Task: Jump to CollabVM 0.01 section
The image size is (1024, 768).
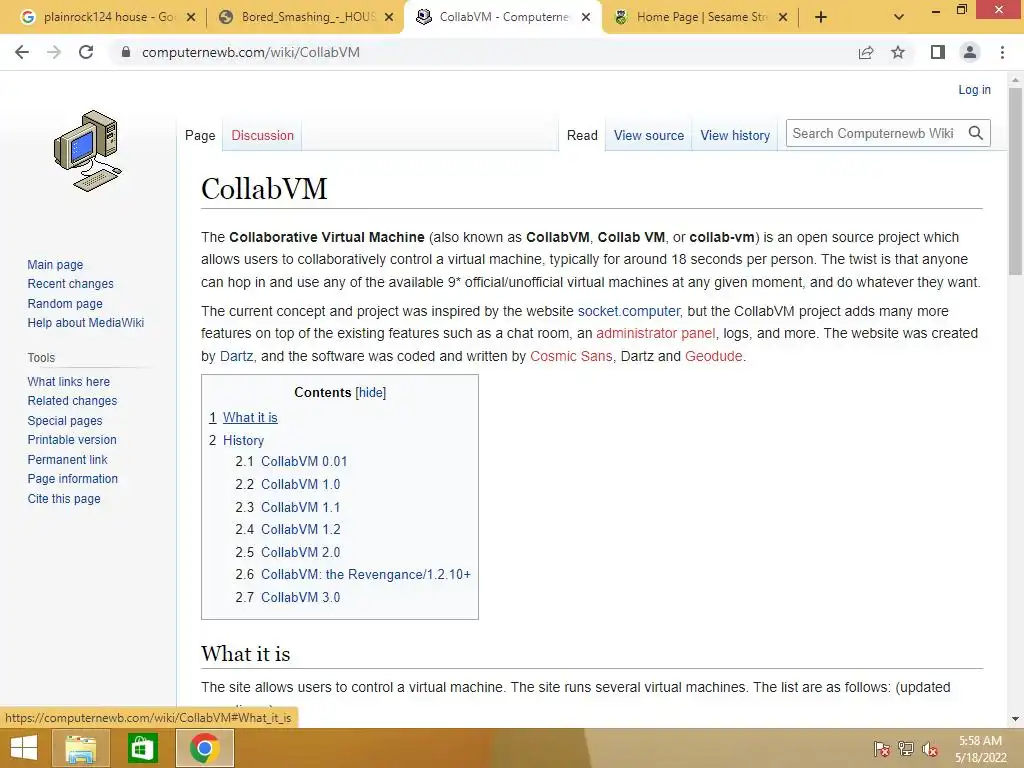Action: (304, 461)
